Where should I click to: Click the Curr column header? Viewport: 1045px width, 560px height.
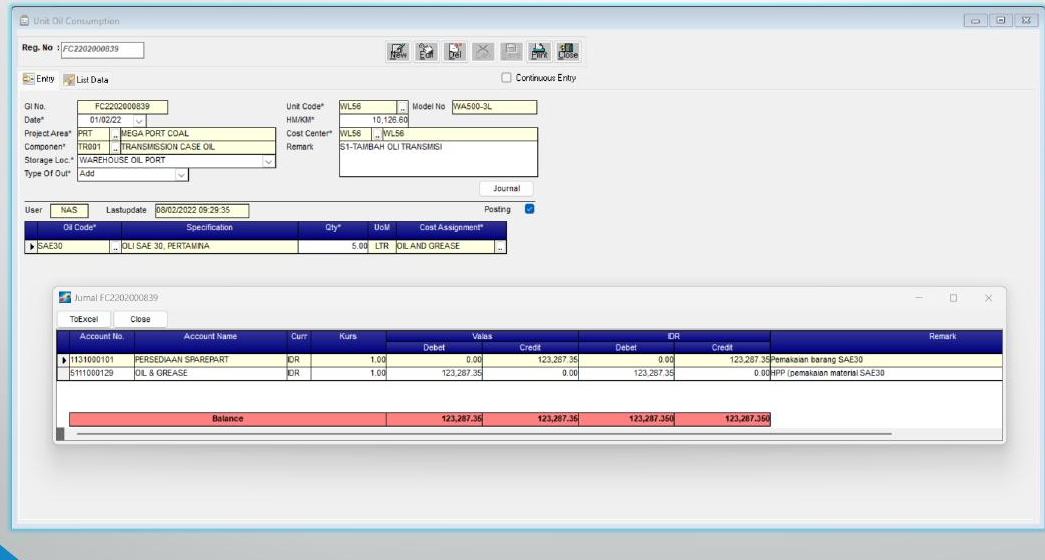pos(299,341)
